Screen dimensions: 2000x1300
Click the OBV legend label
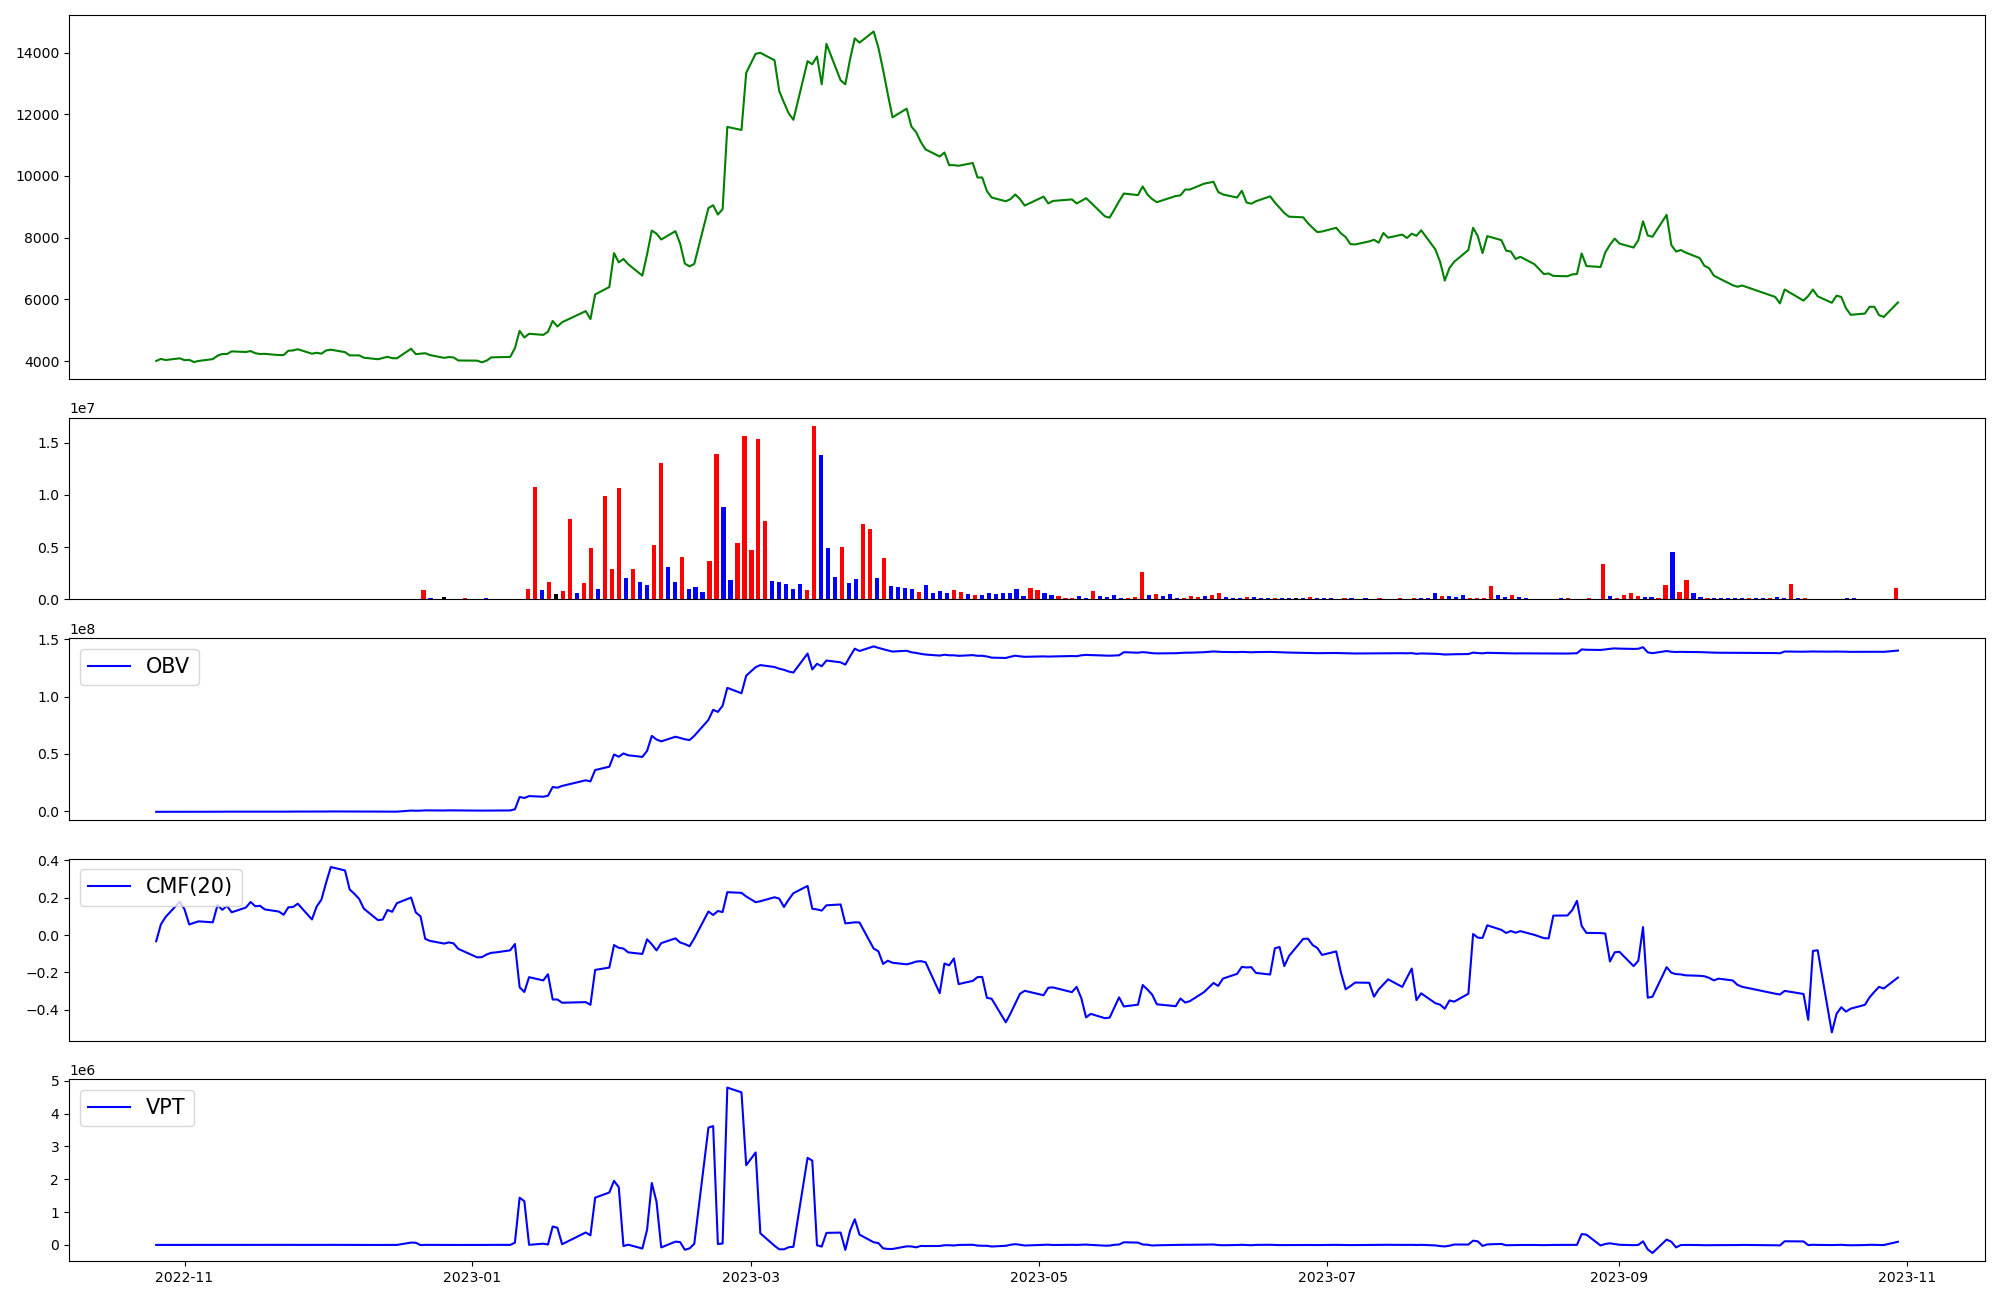[x=167, y=667]
